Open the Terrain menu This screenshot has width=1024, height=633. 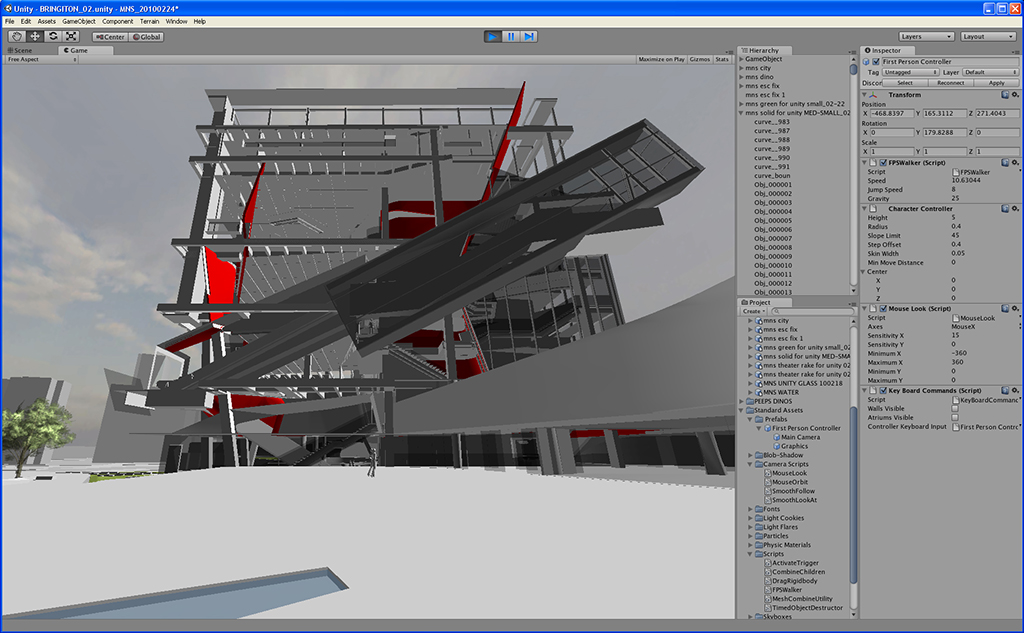pos(148,21)
